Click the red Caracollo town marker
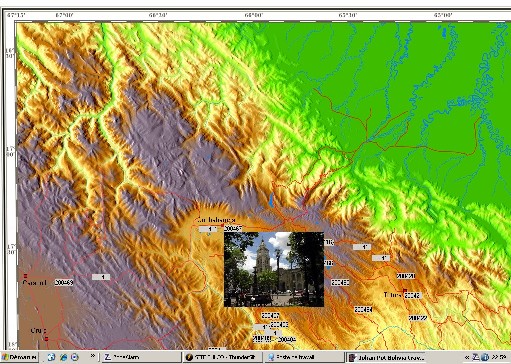The image size is (511, 364). tap(25, 276)
